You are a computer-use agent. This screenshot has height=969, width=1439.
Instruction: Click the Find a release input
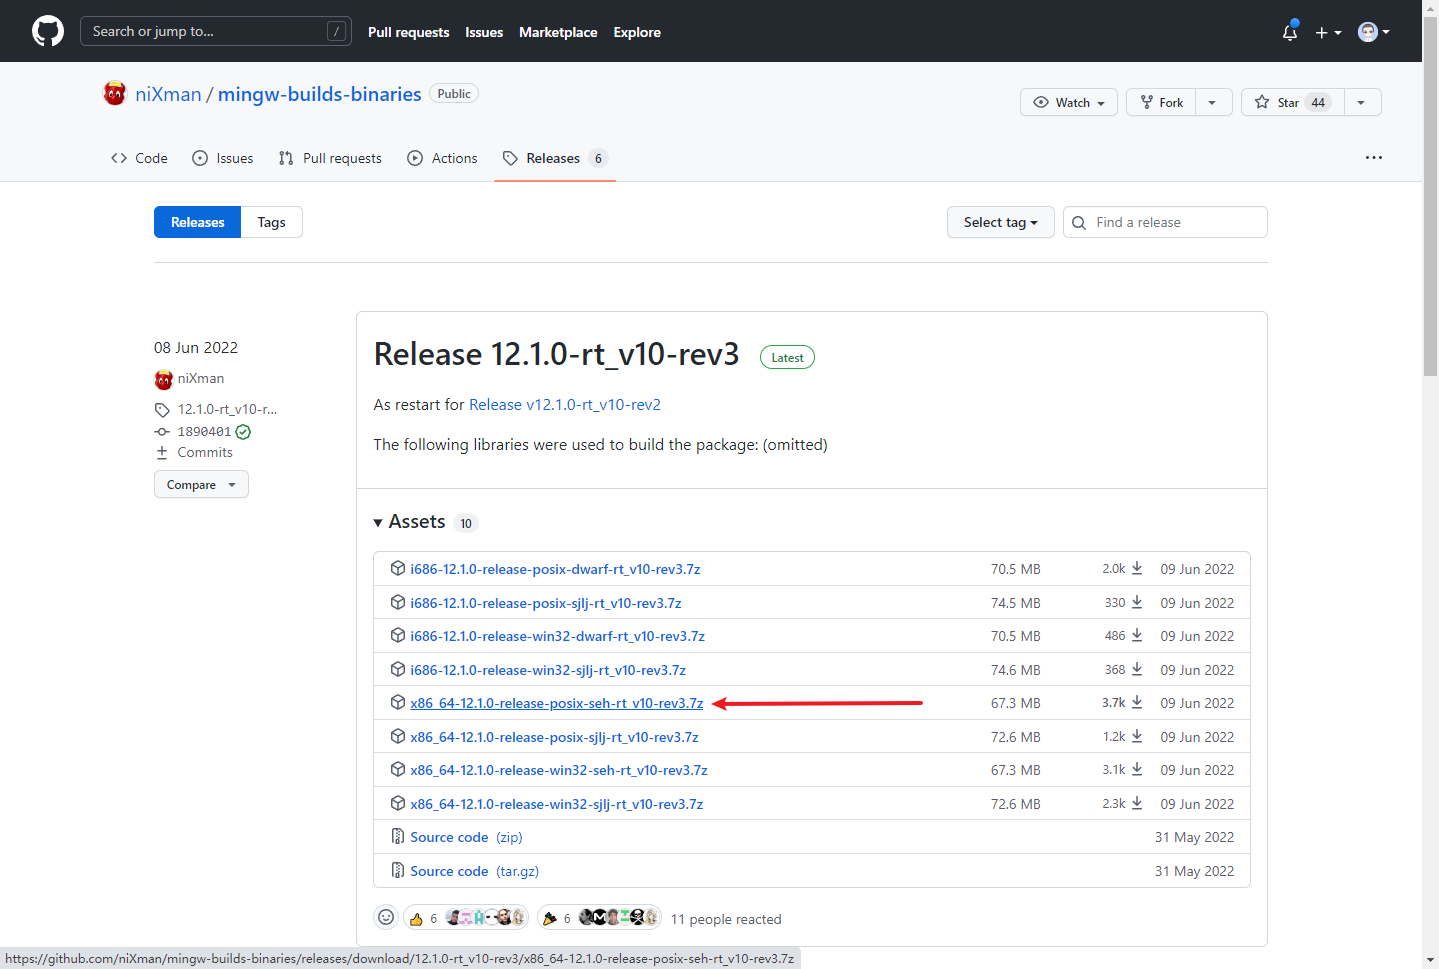pyautogui.click(x=1165, y=222)
